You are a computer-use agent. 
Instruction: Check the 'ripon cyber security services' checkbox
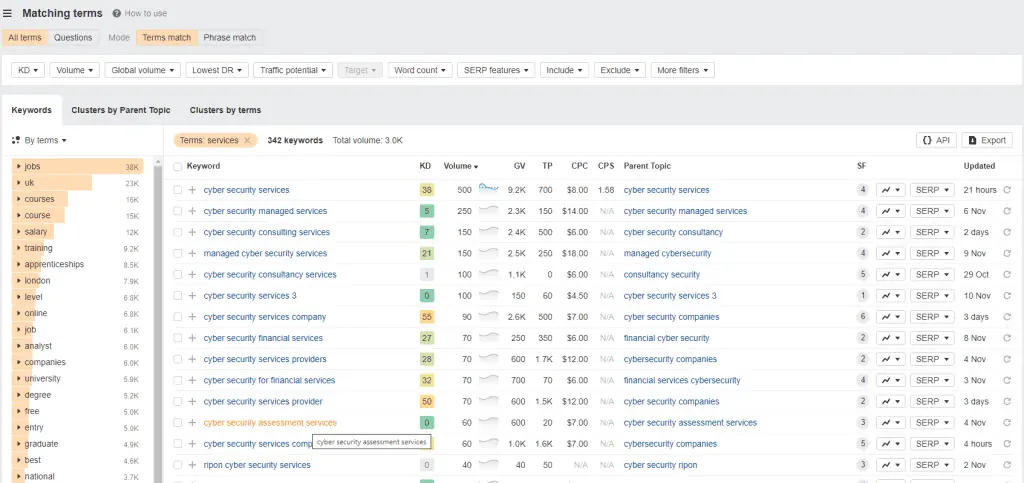click(x=178, y=465)
